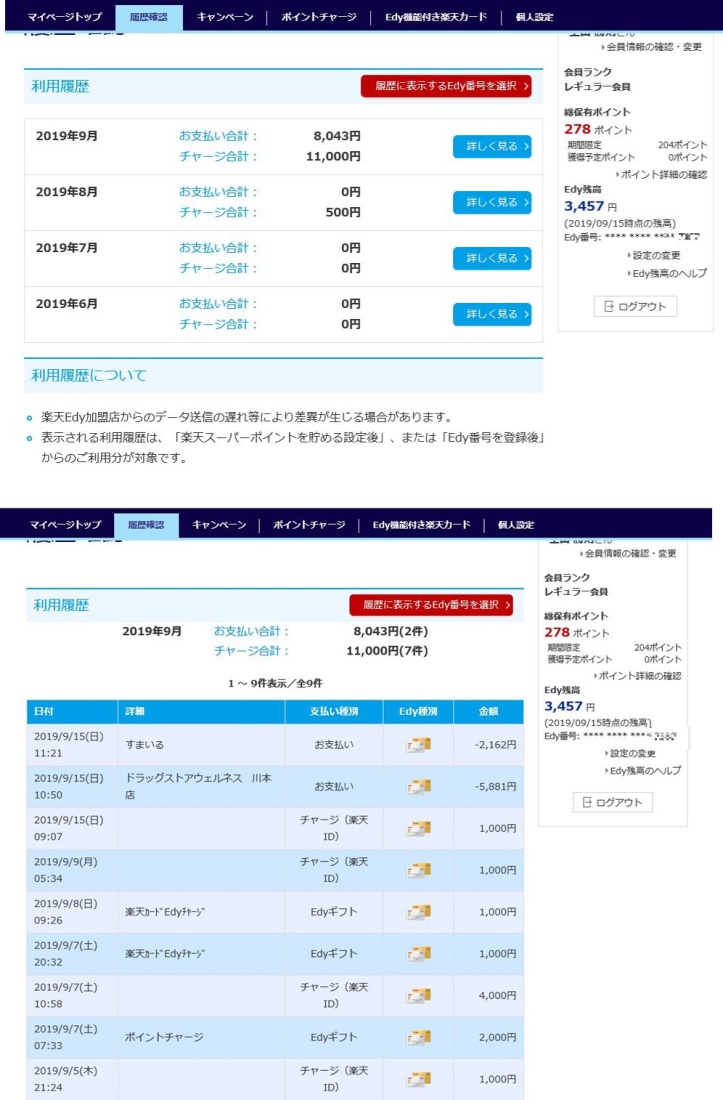The width and height of the screenshot is (723, 1100).
Task: Open マイページトップ tab on the September detail page
Action: [65, 525]
